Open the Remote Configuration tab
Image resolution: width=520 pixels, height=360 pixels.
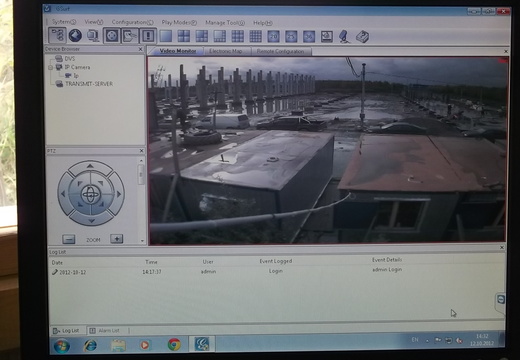(280, 52)
